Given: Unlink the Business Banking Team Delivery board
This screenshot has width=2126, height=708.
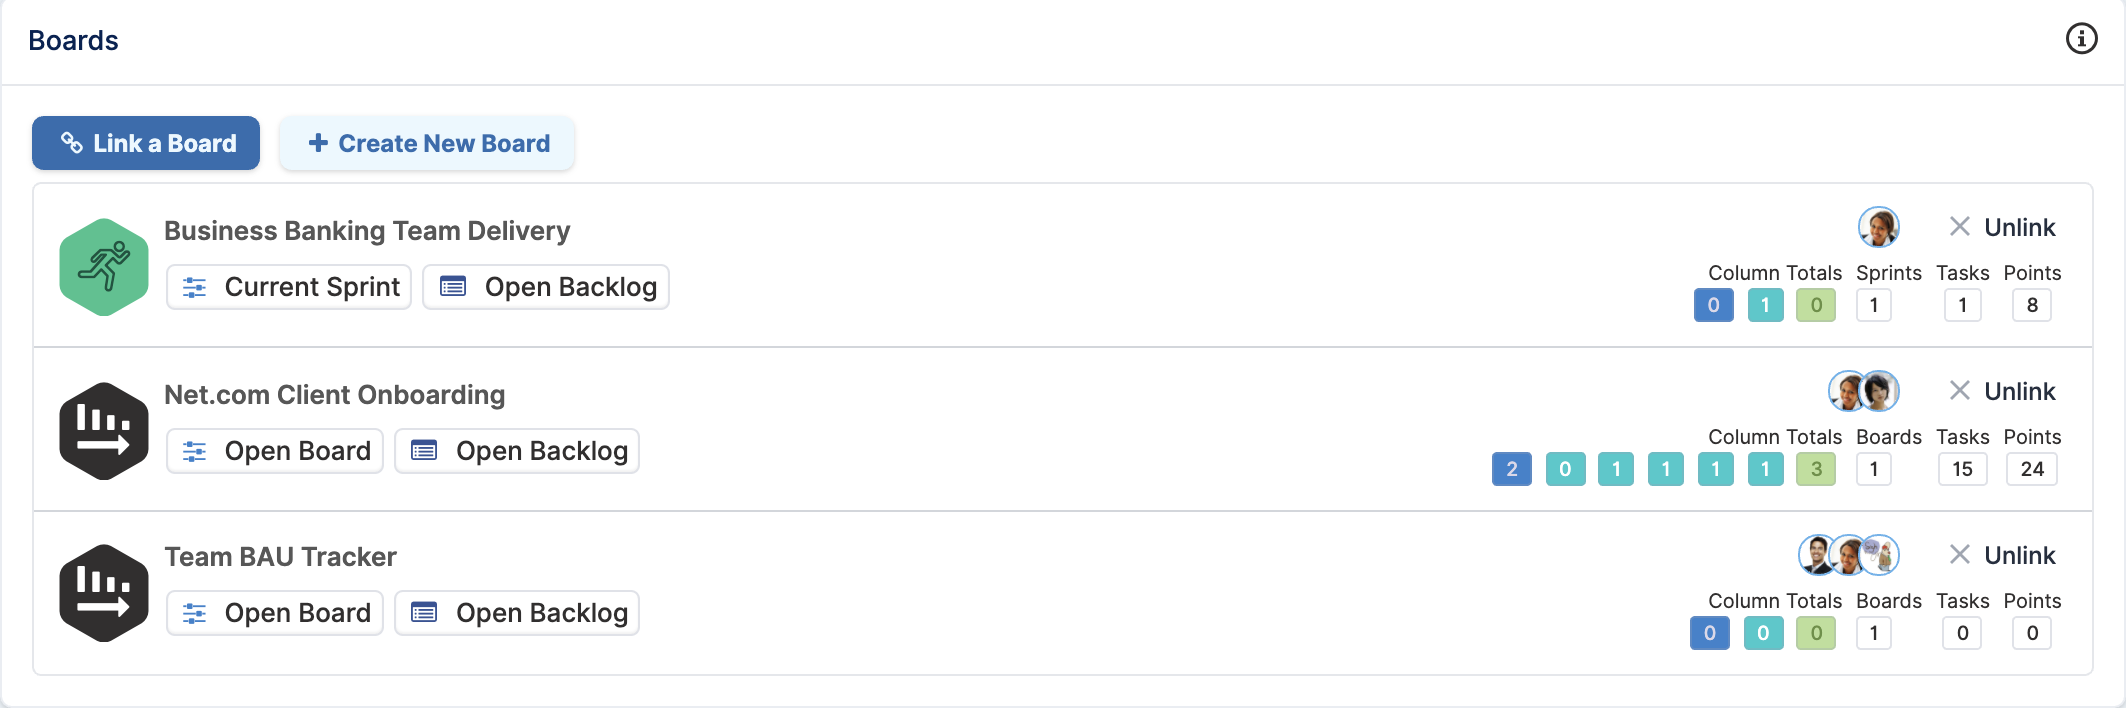Looking at the screenshot, I should (2002, 227).
